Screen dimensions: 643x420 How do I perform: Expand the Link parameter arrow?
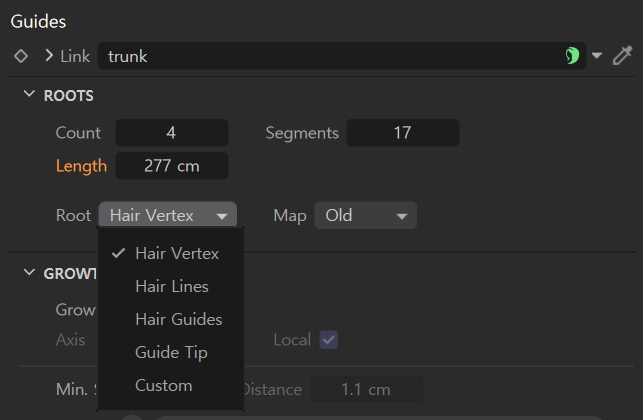coord(48,56)
